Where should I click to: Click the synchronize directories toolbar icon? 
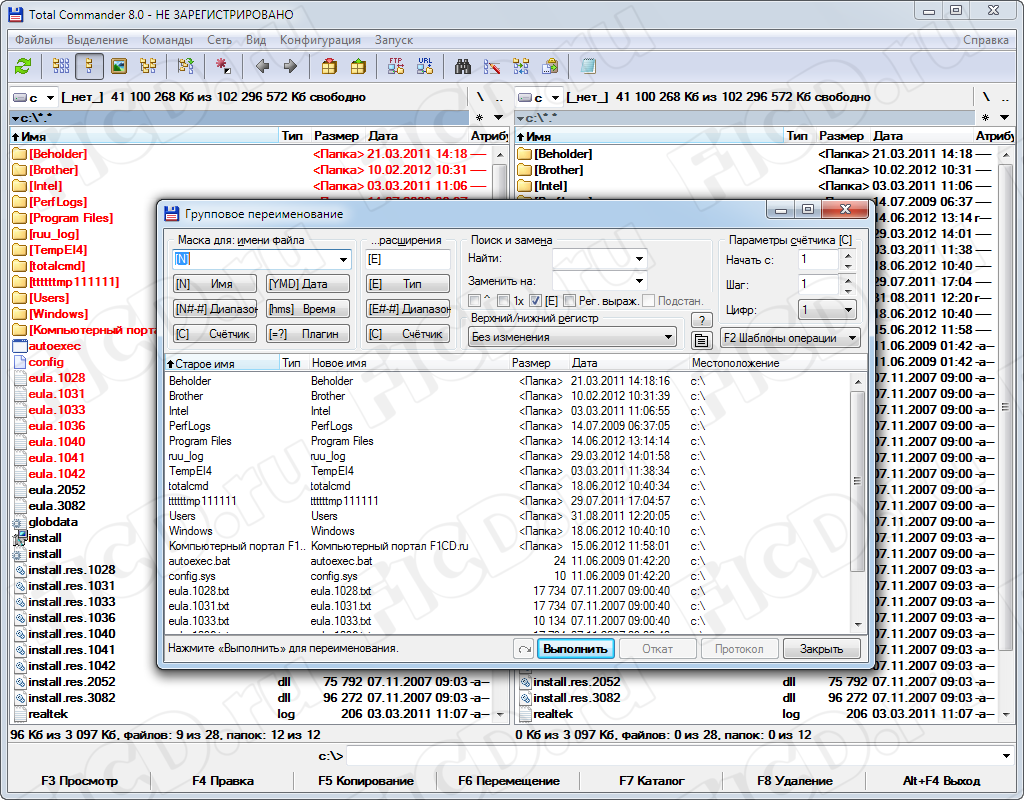[521, 66]
